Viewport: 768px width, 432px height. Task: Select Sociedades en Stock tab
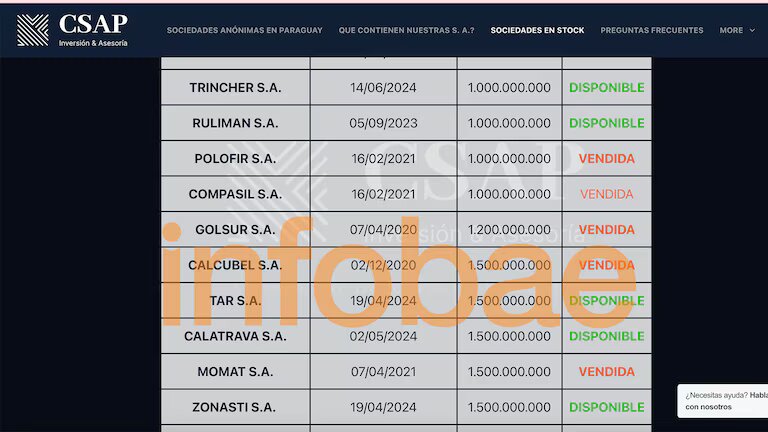[537, 30]
